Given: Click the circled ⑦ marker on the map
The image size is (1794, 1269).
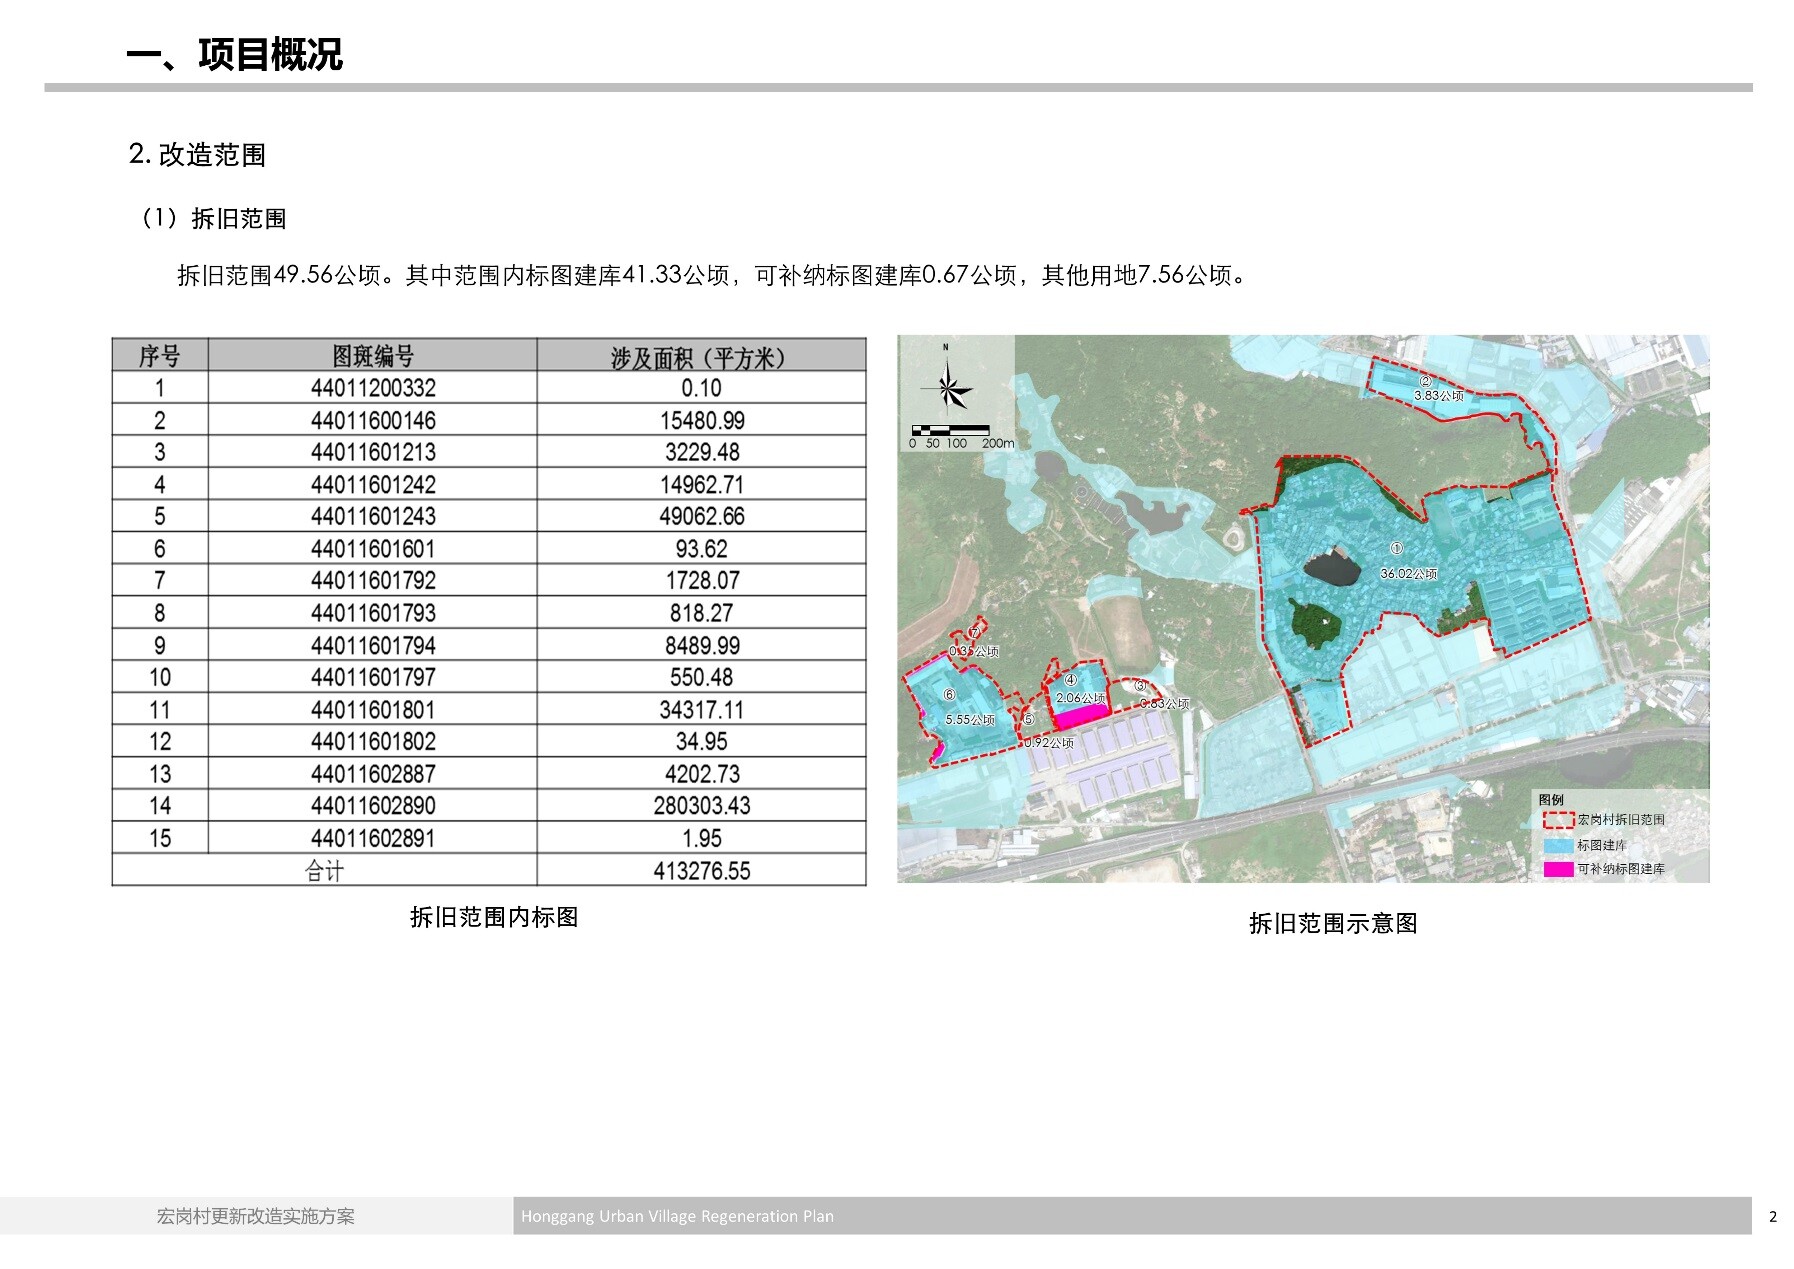Looking at the screenshot, I should pyautogui.click(x=974, y=633).
